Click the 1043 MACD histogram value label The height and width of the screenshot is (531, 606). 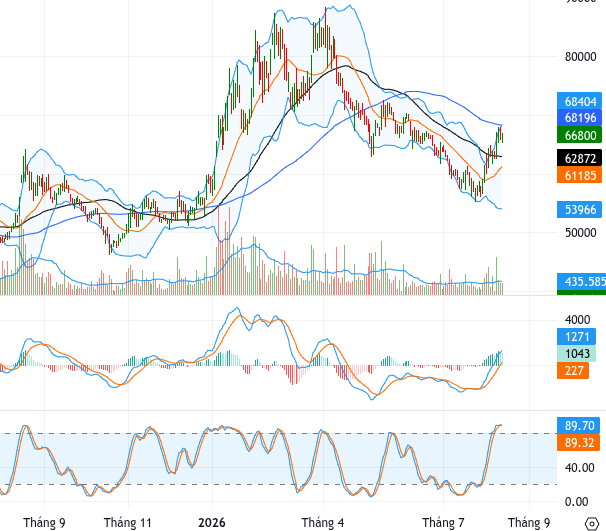(576, 353)
